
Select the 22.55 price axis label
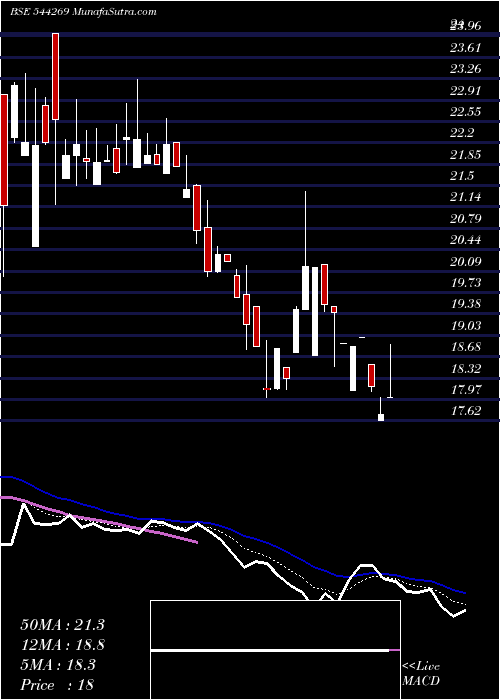click(466, 112)
